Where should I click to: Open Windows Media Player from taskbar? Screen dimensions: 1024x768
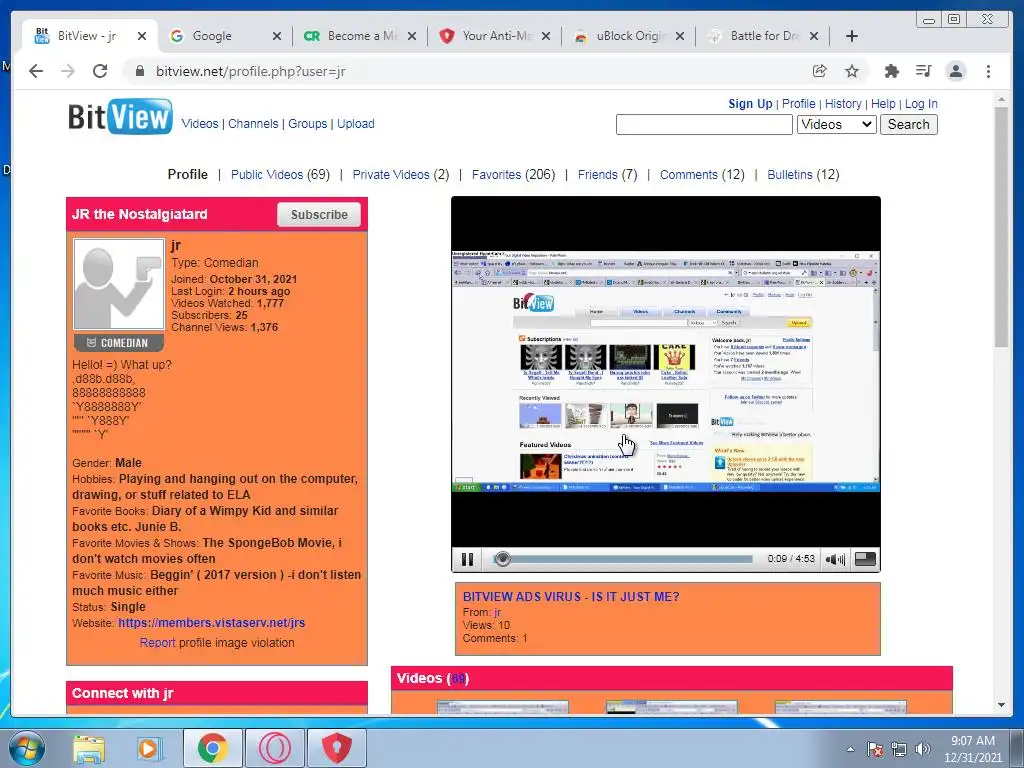click(149, 748)
